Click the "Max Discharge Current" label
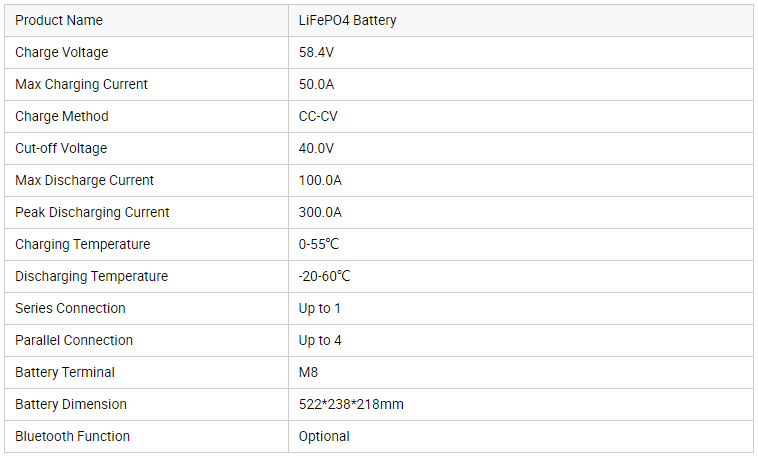Viewport: 758px width, 458px height. [85, 181]
